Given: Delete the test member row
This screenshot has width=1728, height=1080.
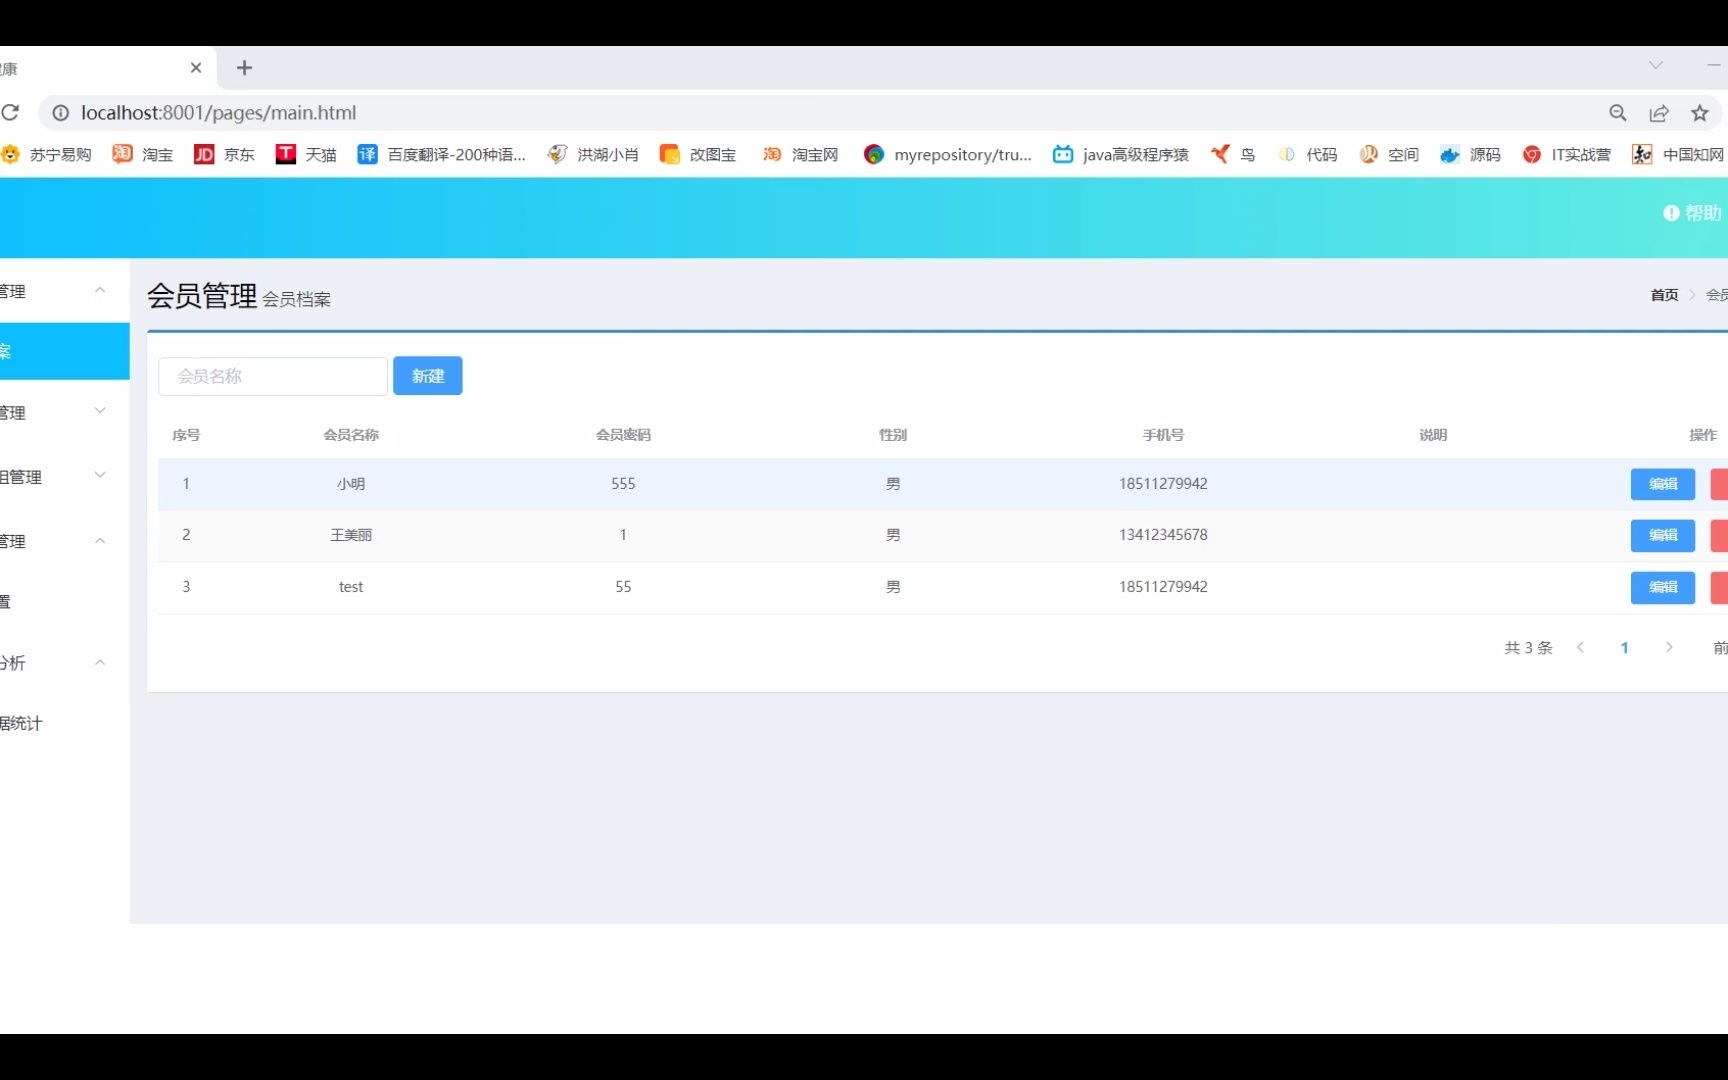Looking at the screenshot, I should (1719, 588).
